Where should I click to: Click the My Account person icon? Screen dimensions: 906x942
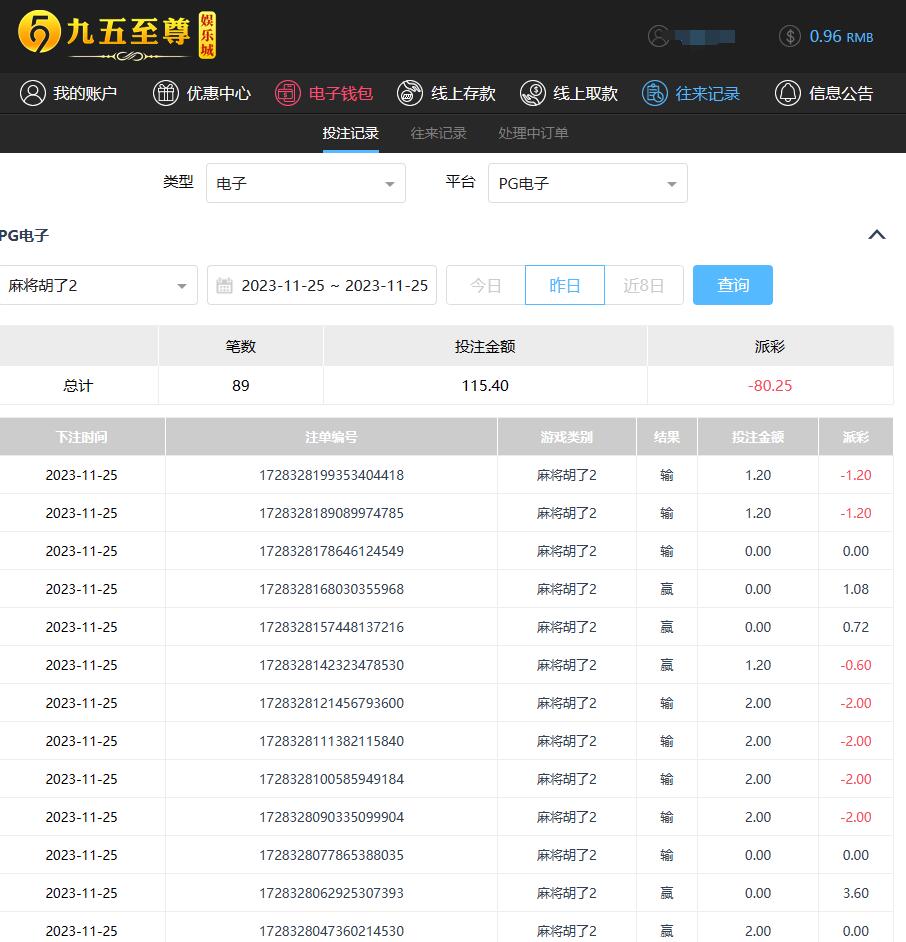click(33, 93)
